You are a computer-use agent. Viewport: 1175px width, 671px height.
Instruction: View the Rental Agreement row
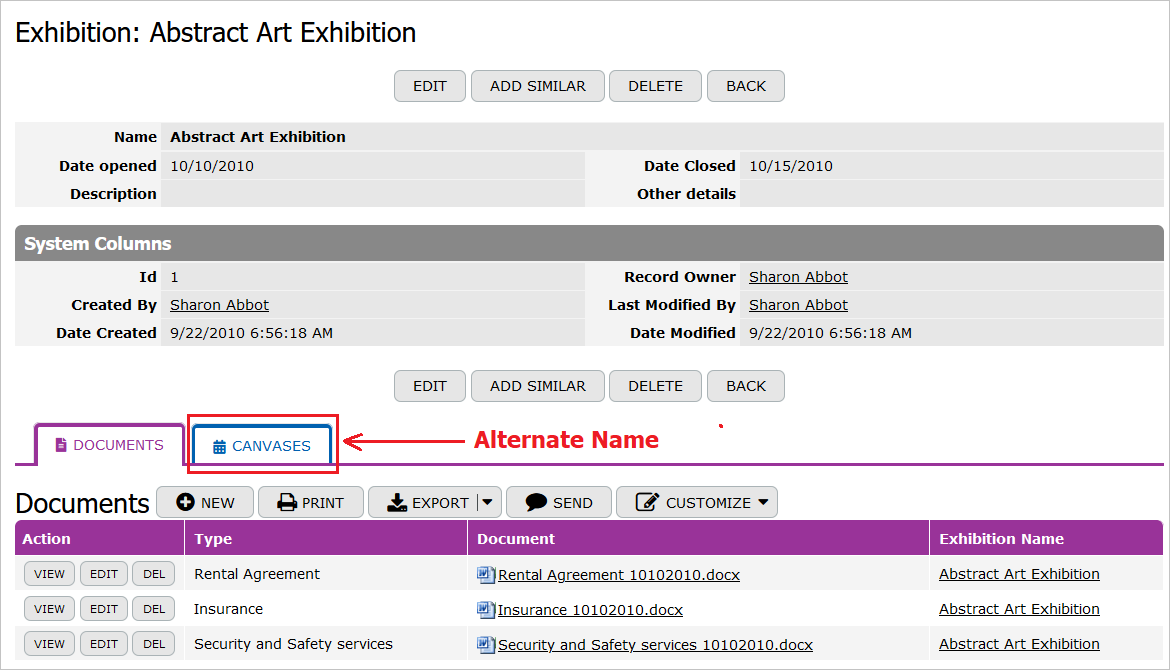[x=49, y=574]
